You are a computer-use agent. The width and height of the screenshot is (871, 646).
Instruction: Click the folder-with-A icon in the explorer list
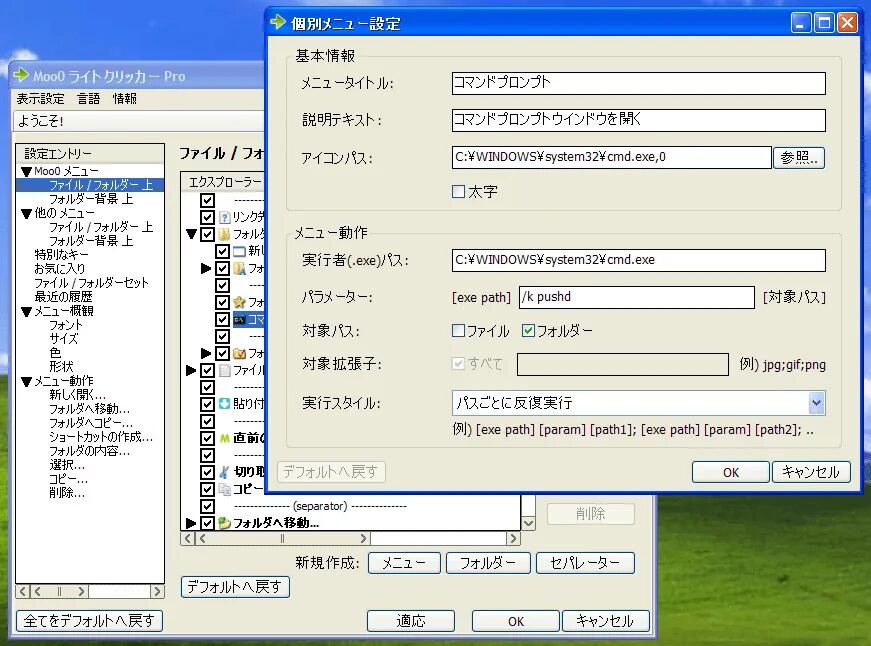pyautogui.click(x=239, y=268)
